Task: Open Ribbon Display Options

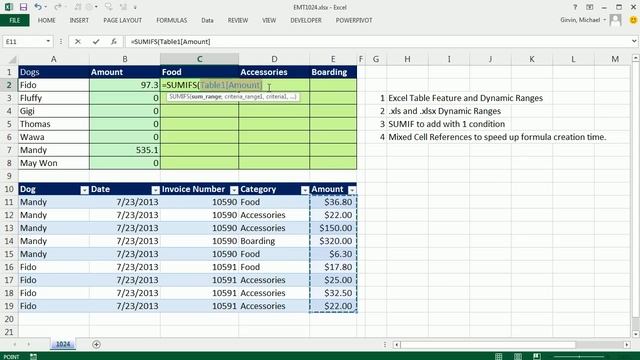Action: pos(589,7)
